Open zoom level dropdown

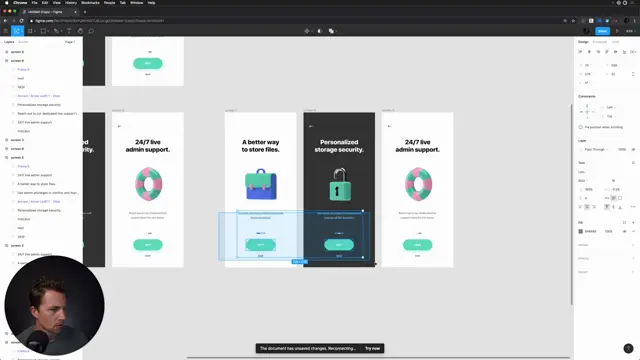click(631, 31)
